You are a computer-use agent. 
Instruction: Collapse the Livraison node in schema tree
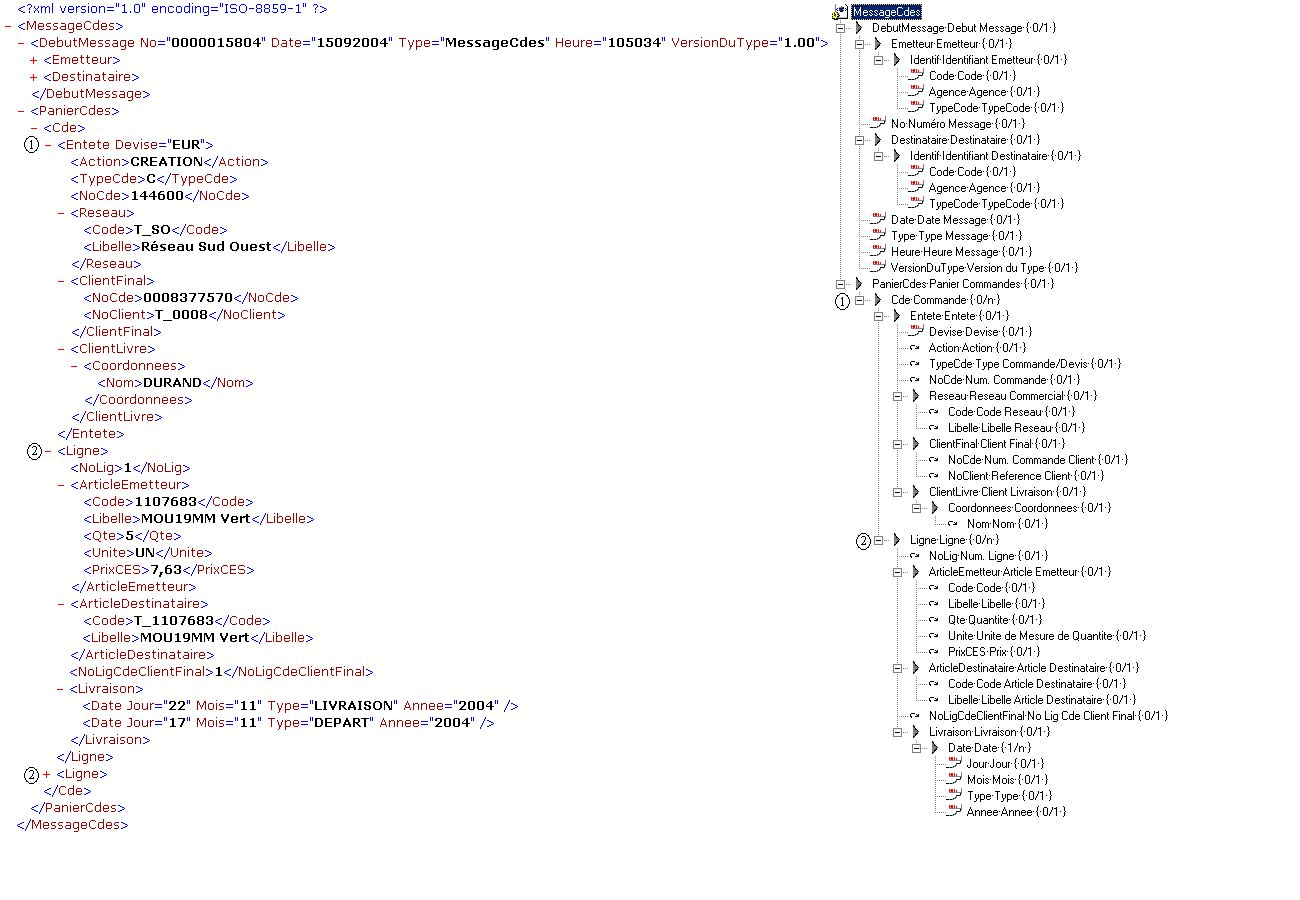[898, 732]
